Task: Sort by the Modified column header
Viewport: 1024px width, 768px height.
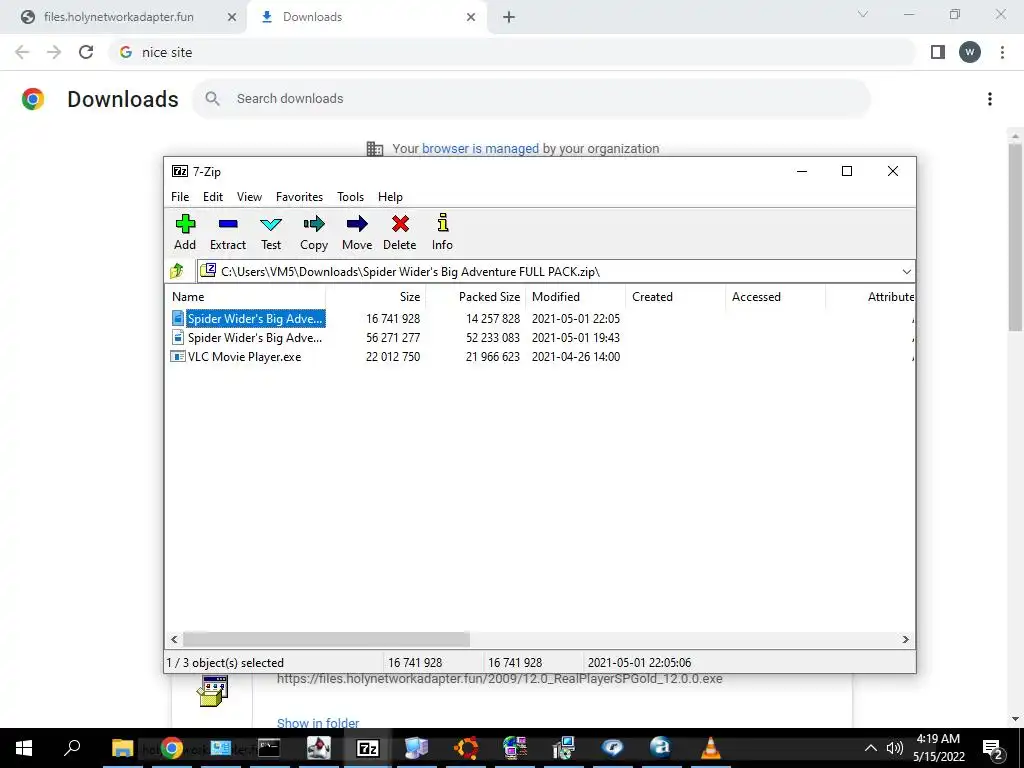Action: 575,296
